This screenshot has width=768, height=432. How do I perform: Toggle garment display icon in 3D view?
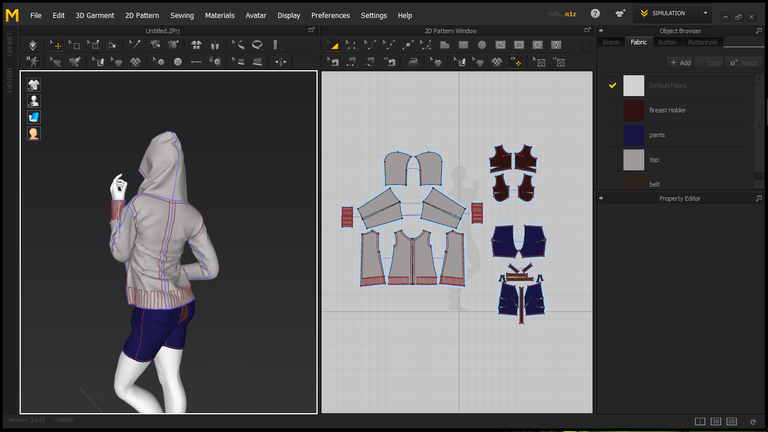(33, 85)
